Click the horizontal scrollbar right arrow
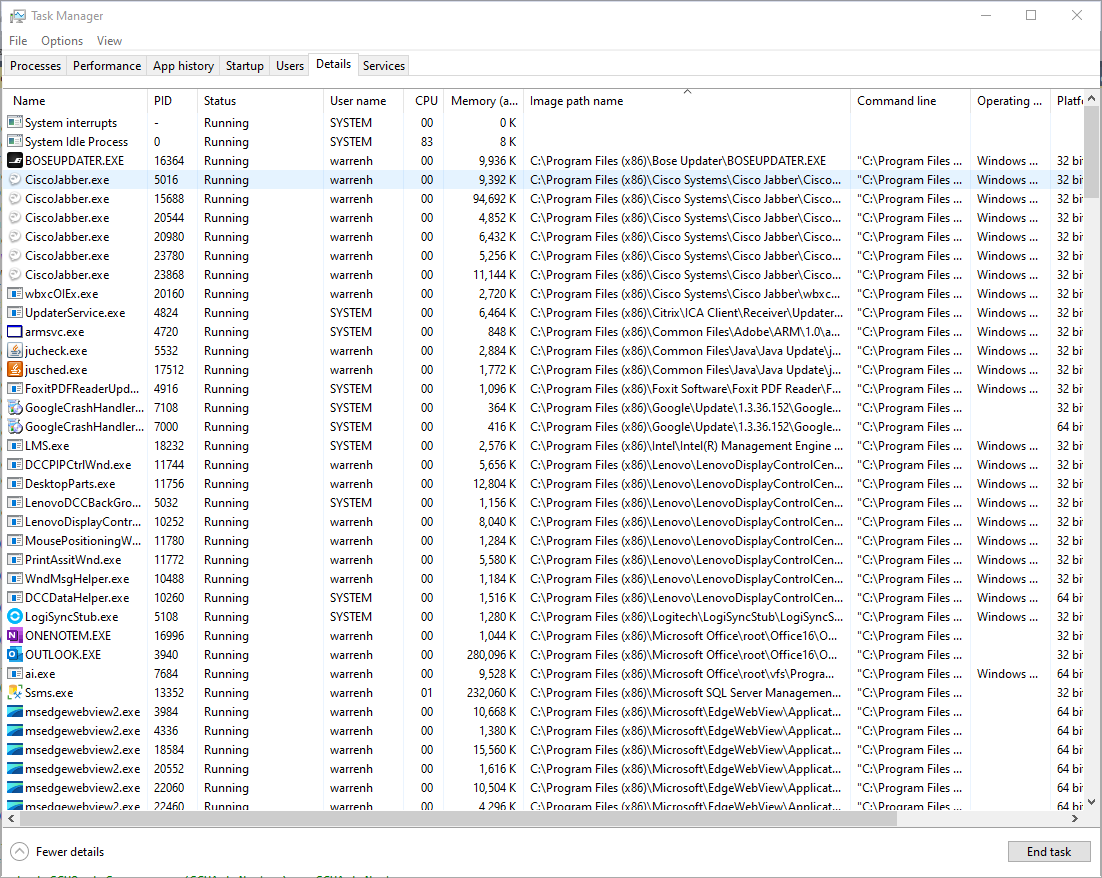1102x878 pixels. 1075,818
